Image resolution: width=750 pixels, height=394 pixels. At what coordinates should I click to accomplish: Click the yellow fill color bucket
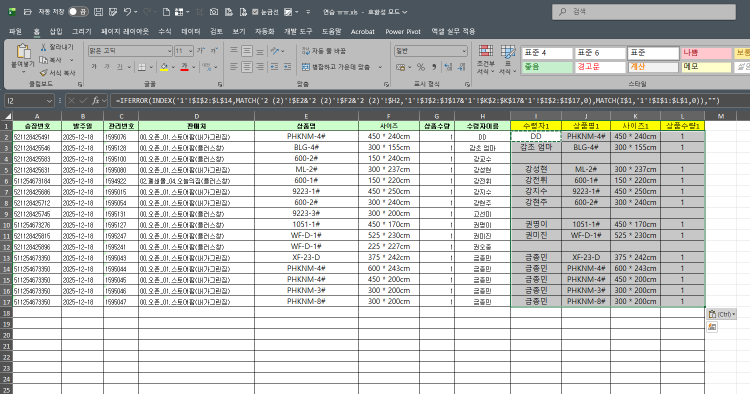(x=164, y=67)
